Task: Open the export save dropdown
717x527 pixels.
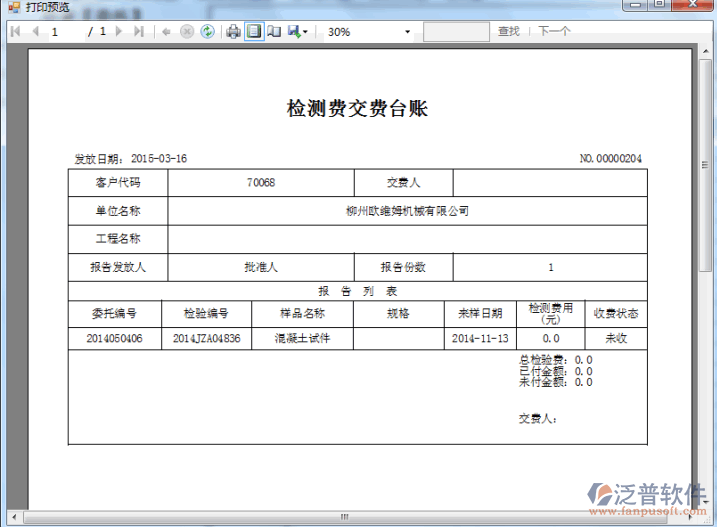Action: pyautogui.click(x=298, y=32)
